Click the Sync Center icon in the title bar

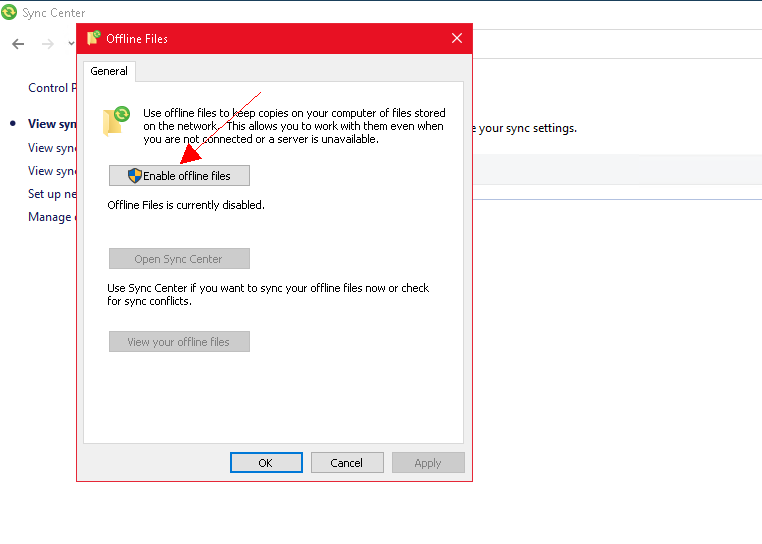10,13
